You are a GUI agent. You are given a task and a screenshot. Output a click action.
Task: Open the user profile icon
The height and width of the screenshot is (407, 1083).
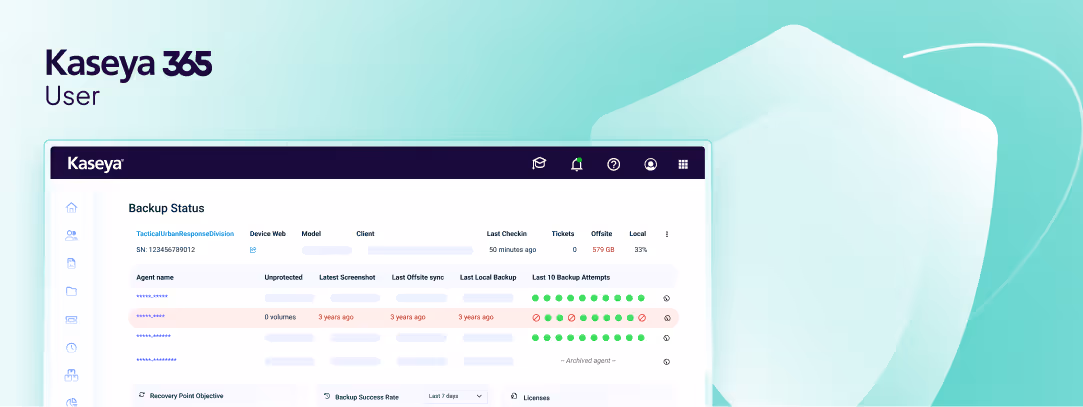[650, 164]
